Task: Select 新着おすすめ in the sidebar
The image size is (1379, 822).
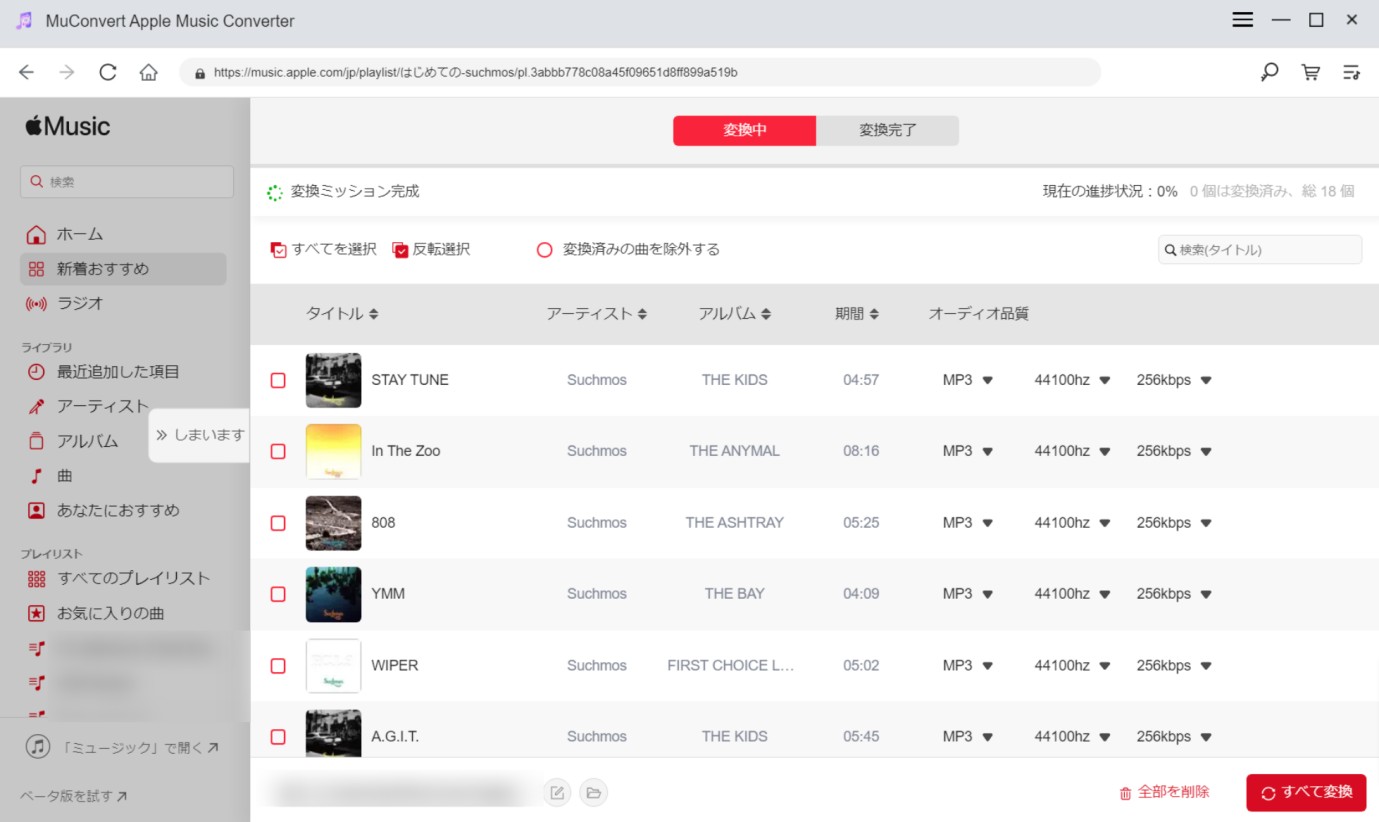Action: click(123, 269)
